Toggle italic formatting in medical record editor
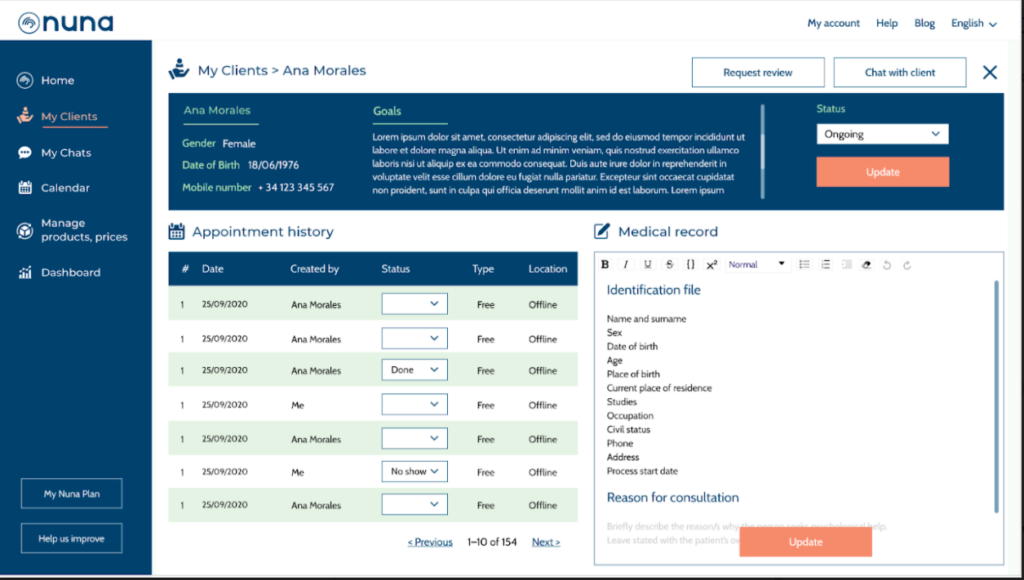This screenshot has width=1024, height=580. (x=626, y=265)
